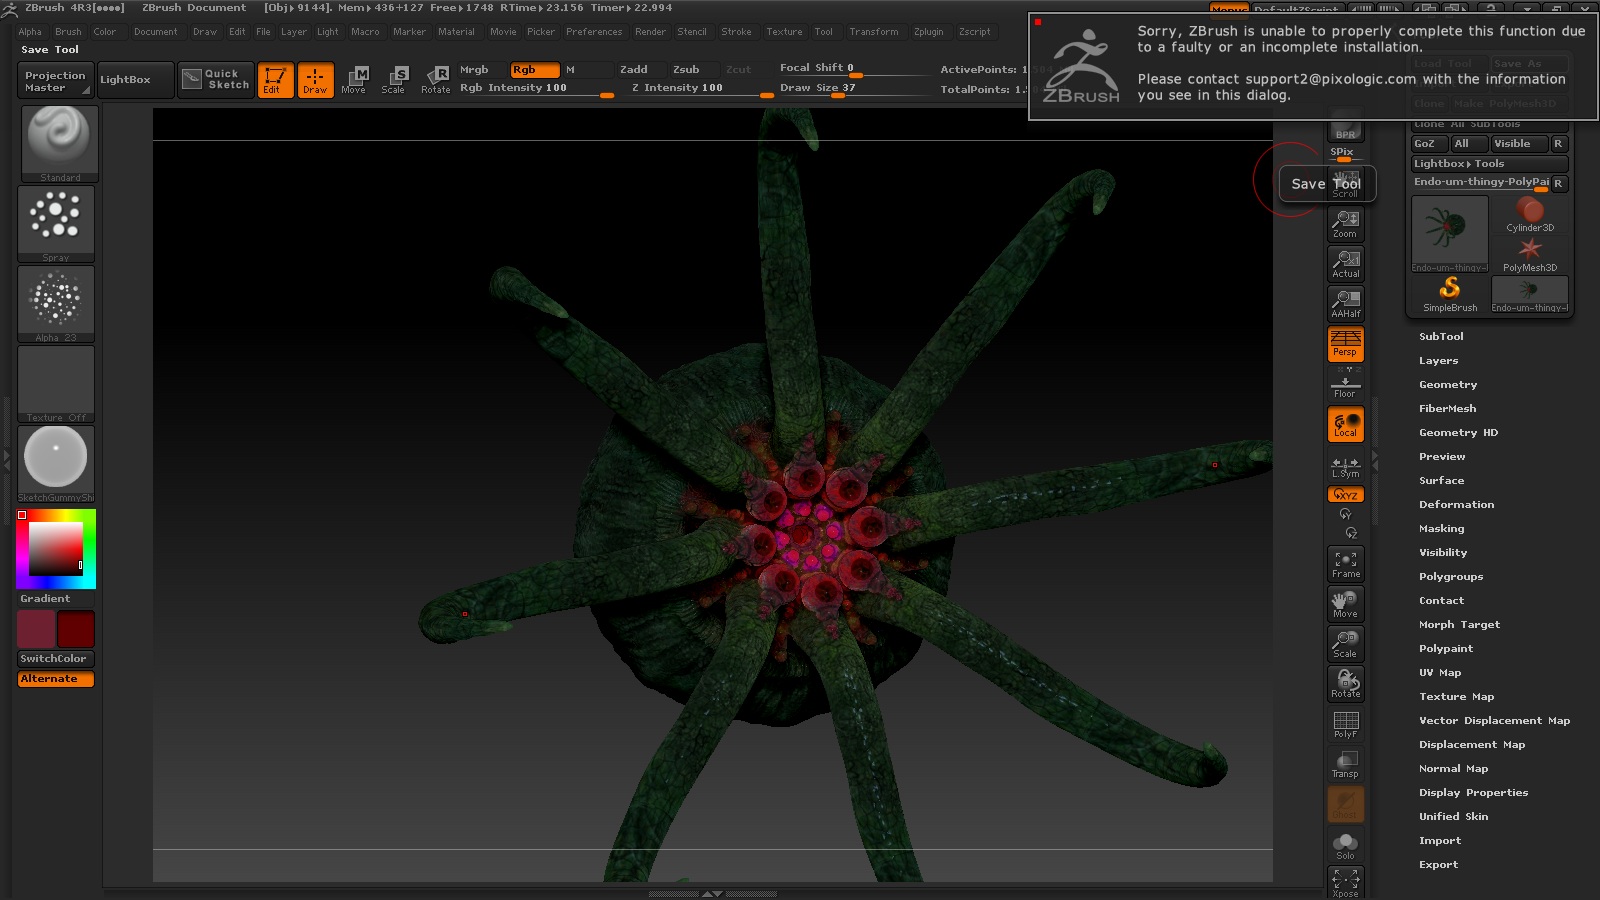Click the GoZ button
This screenshot has height=900, width=1600.
(x=1429, y=144)
